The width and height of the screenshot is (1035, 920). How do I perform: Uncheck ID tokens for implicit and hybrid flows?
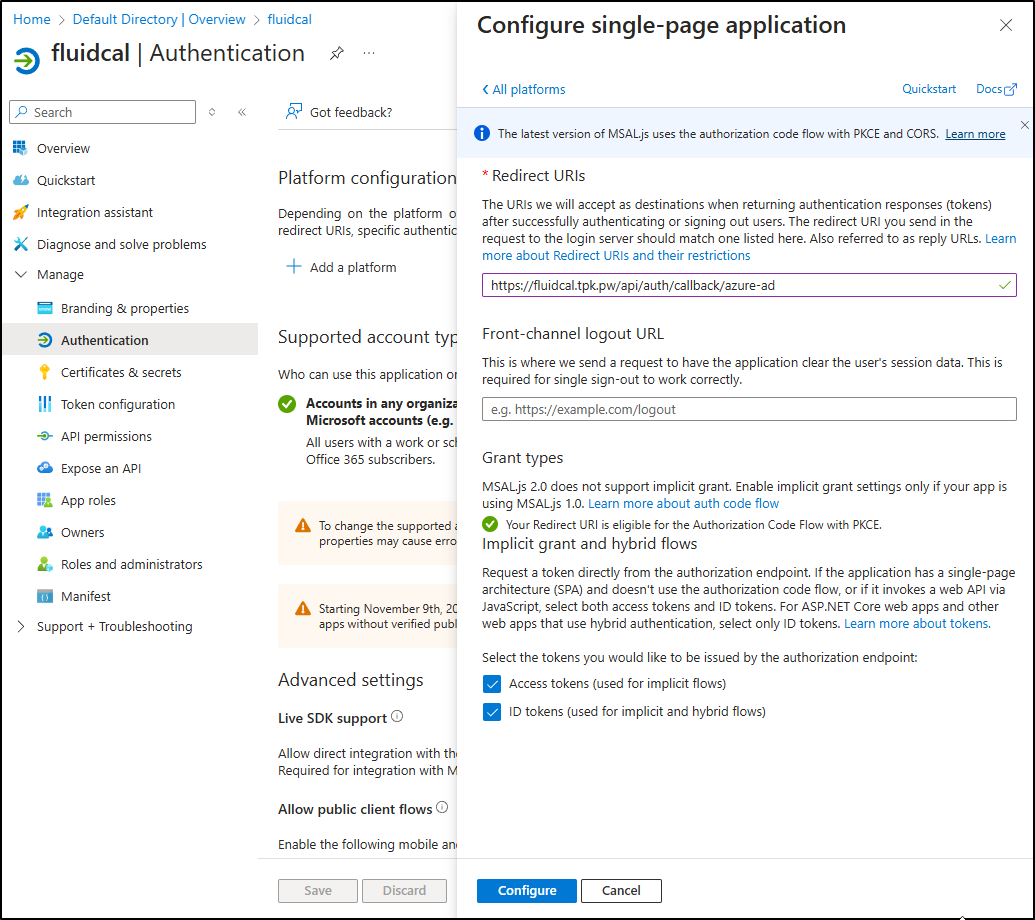(492, 712)
